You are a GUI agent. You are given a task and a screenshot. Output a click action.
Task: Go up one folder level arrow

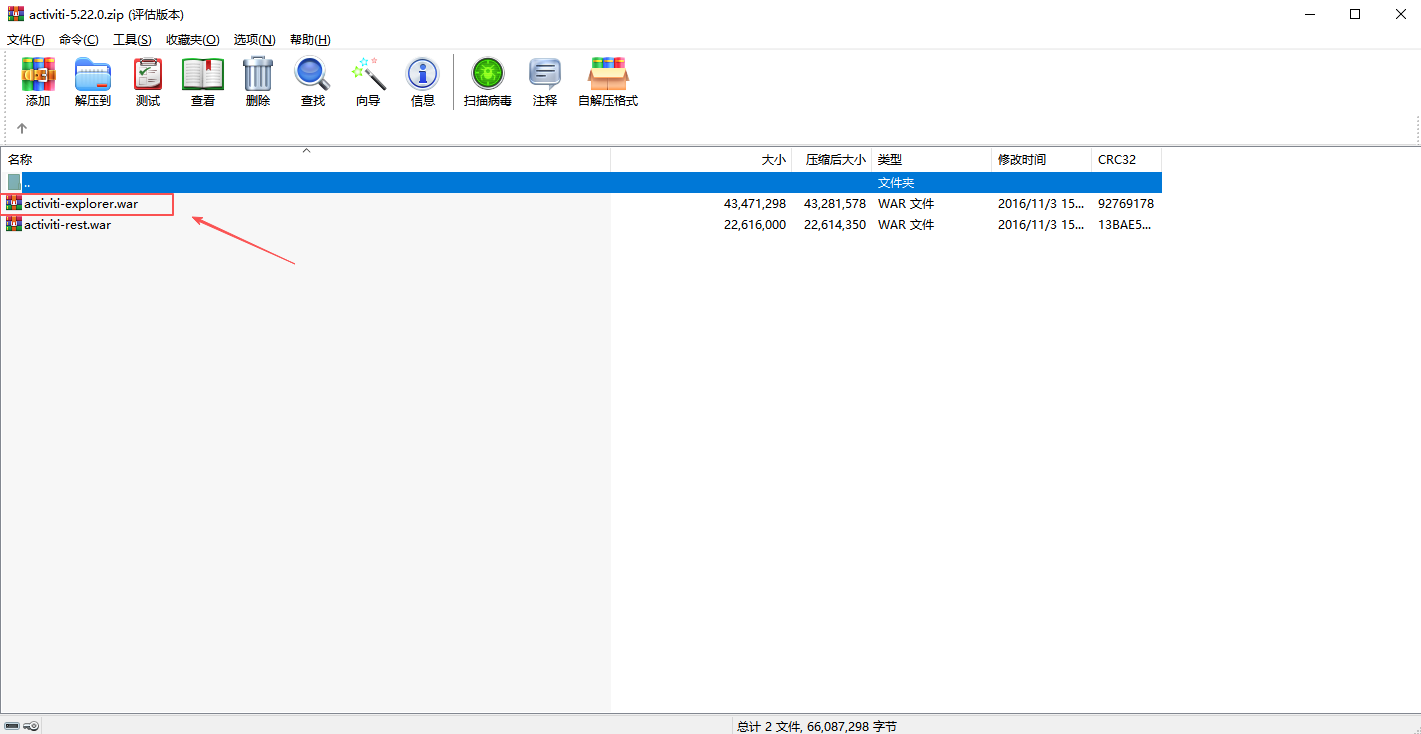tap(22, 128)
